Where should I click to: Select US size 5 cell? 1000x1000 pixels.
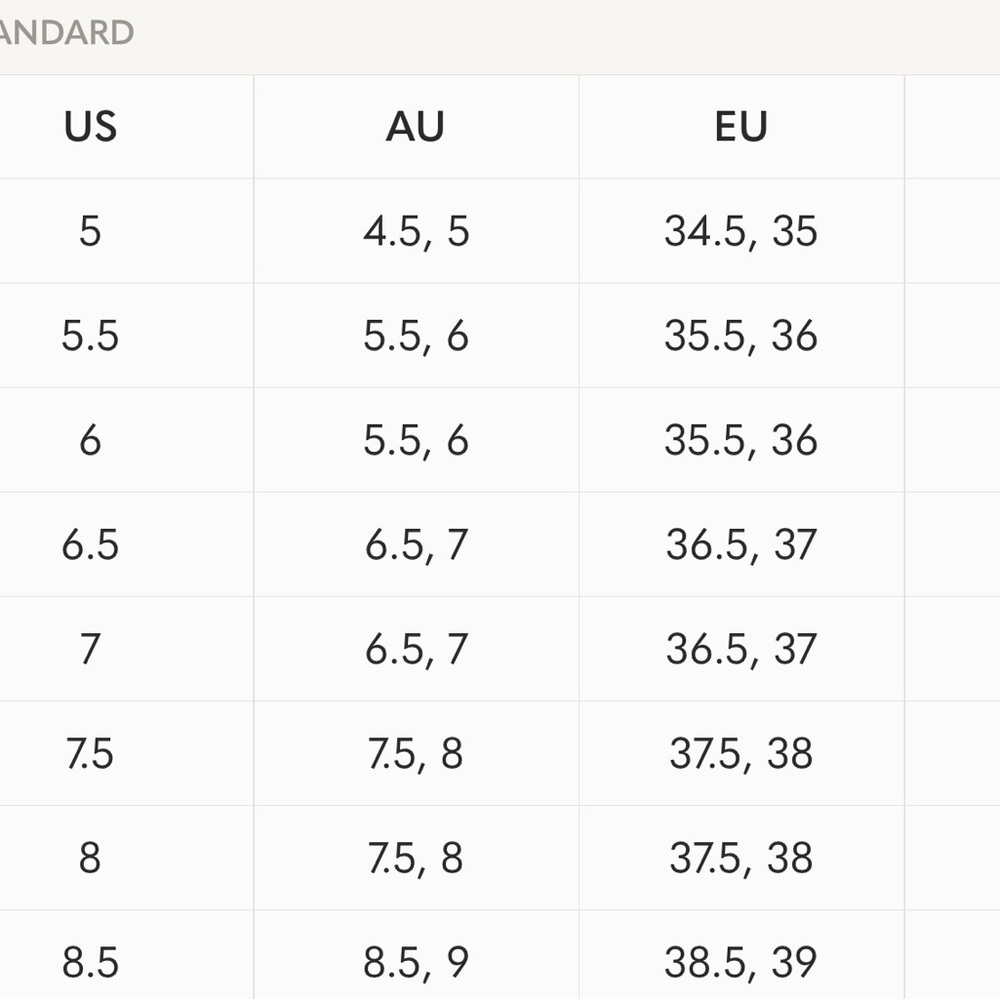tap(90, 231)
